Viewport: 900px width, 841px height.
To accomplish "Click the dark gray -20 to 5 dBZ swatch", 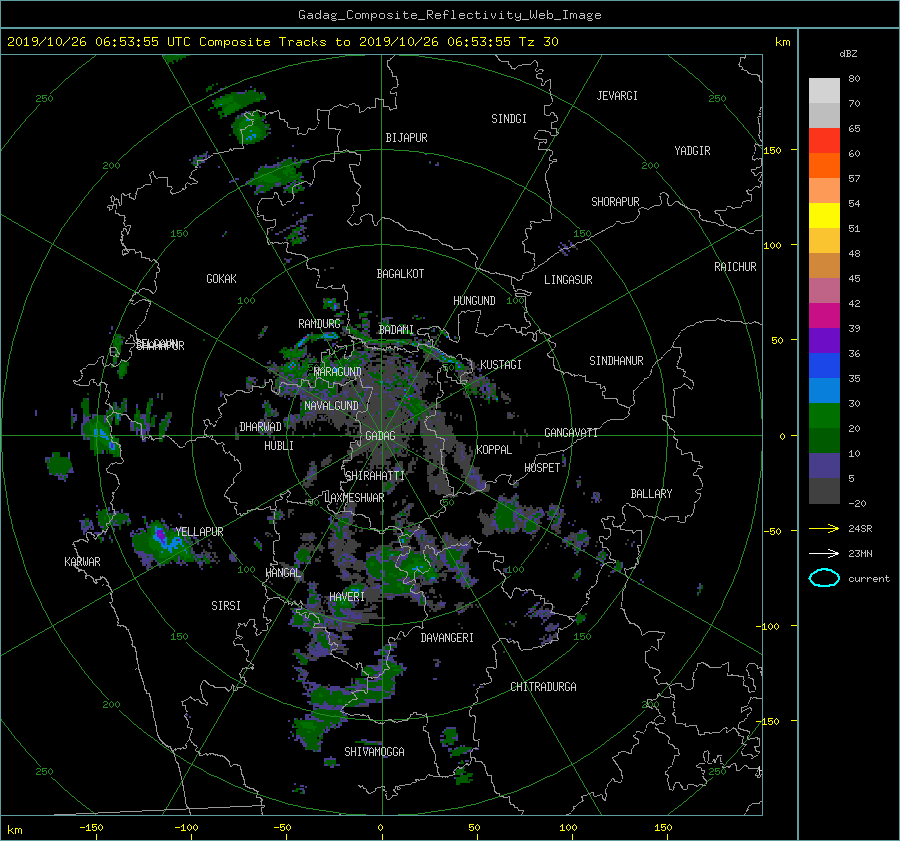I will click(824, 491).
